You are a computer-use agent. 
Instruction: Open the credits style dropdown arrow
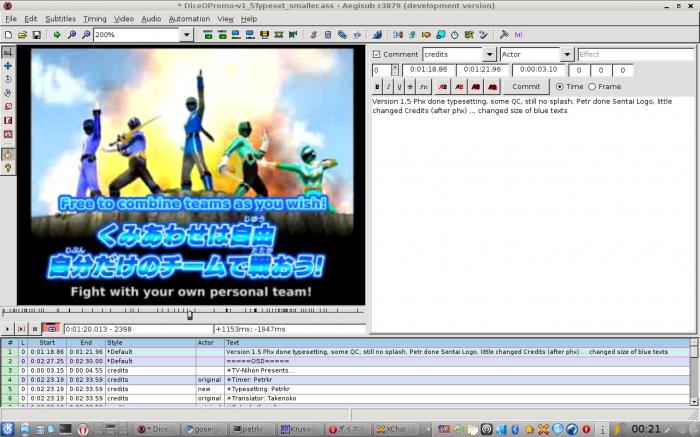pyautogui.click(x=489, y=54)
